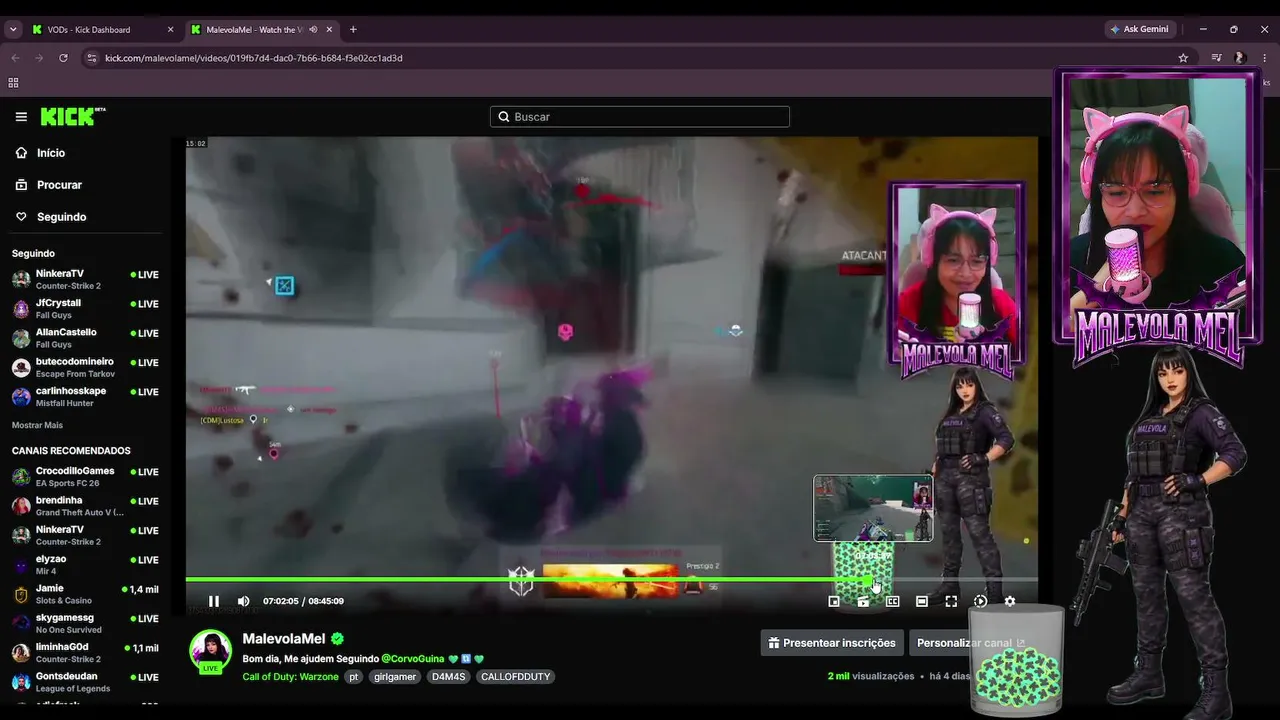Viewport: 1280px width, 720px height.
Task: Toggle theater mode in the player
Action: pyautogui.click(x=922, y=601)
